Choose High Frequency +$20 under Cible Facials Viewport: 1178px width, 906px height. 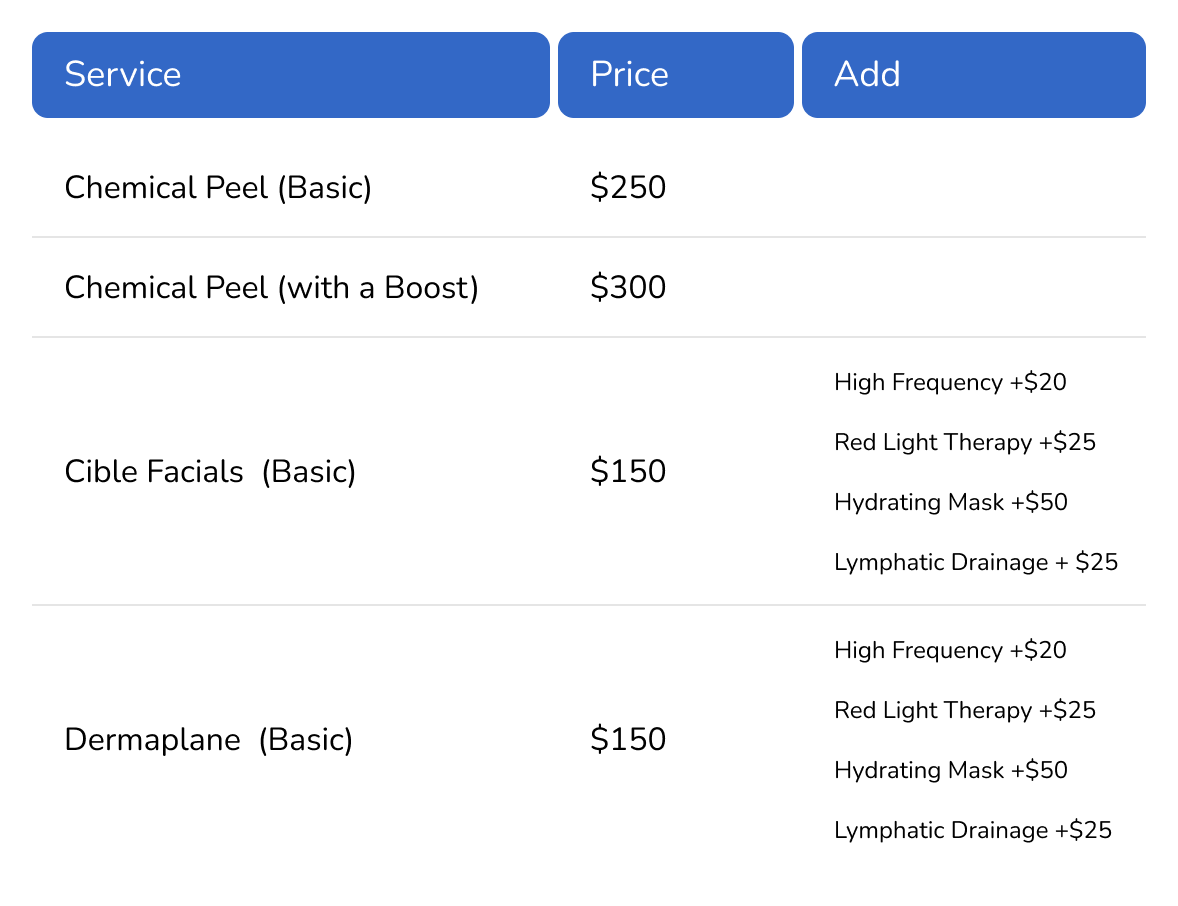(950, 382)
